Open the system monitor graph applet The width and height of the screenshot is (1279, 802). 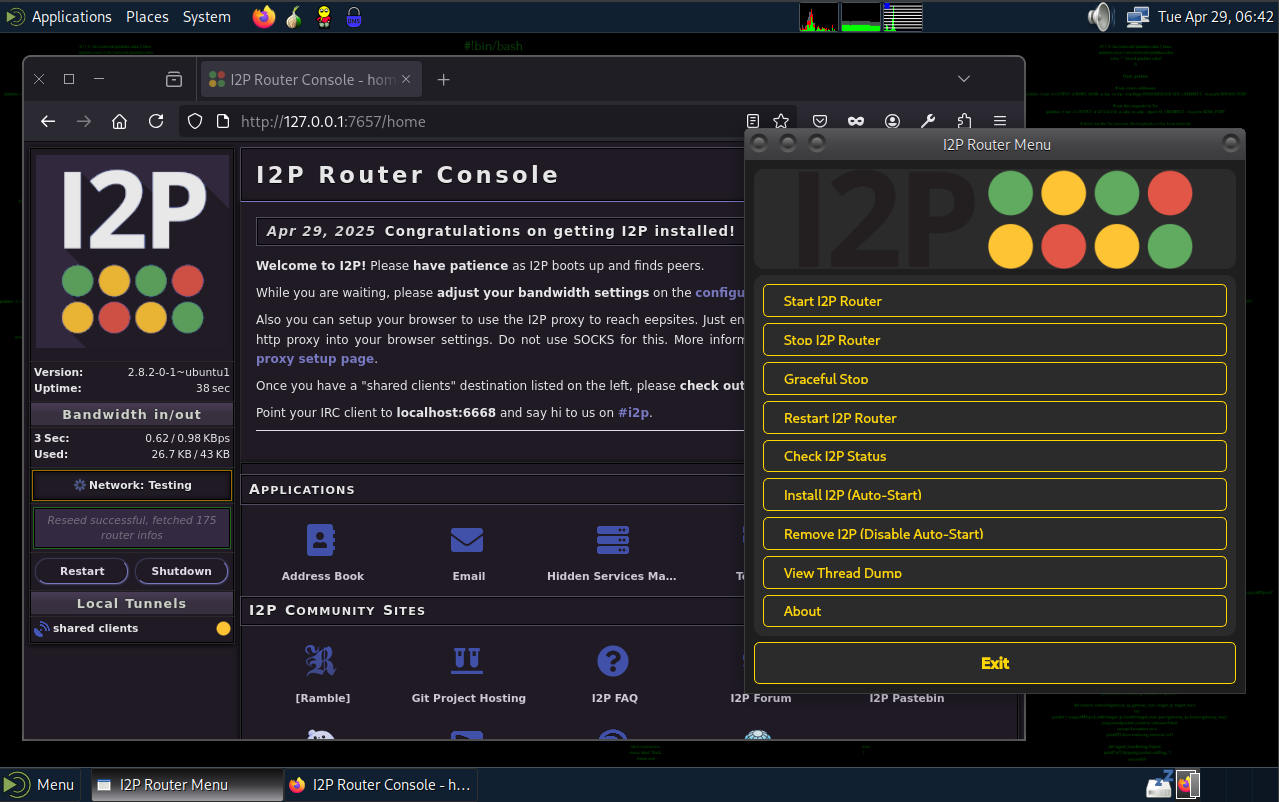861,17
